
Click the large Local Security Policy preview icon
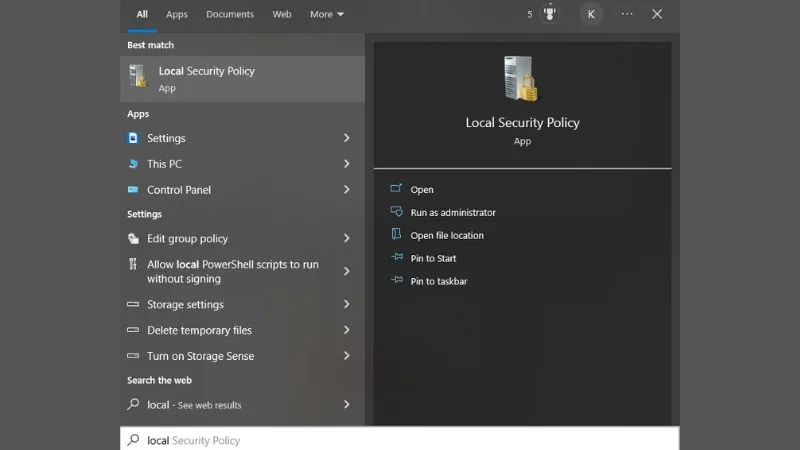[x=521, y=79]
